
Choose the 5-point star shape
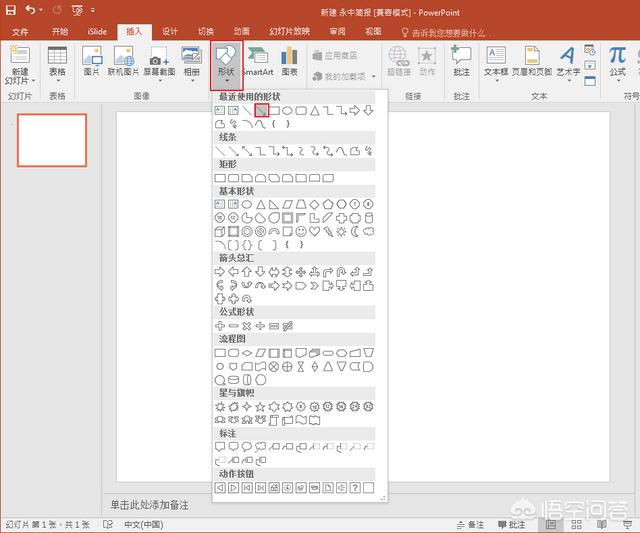(x=260, y=406)
